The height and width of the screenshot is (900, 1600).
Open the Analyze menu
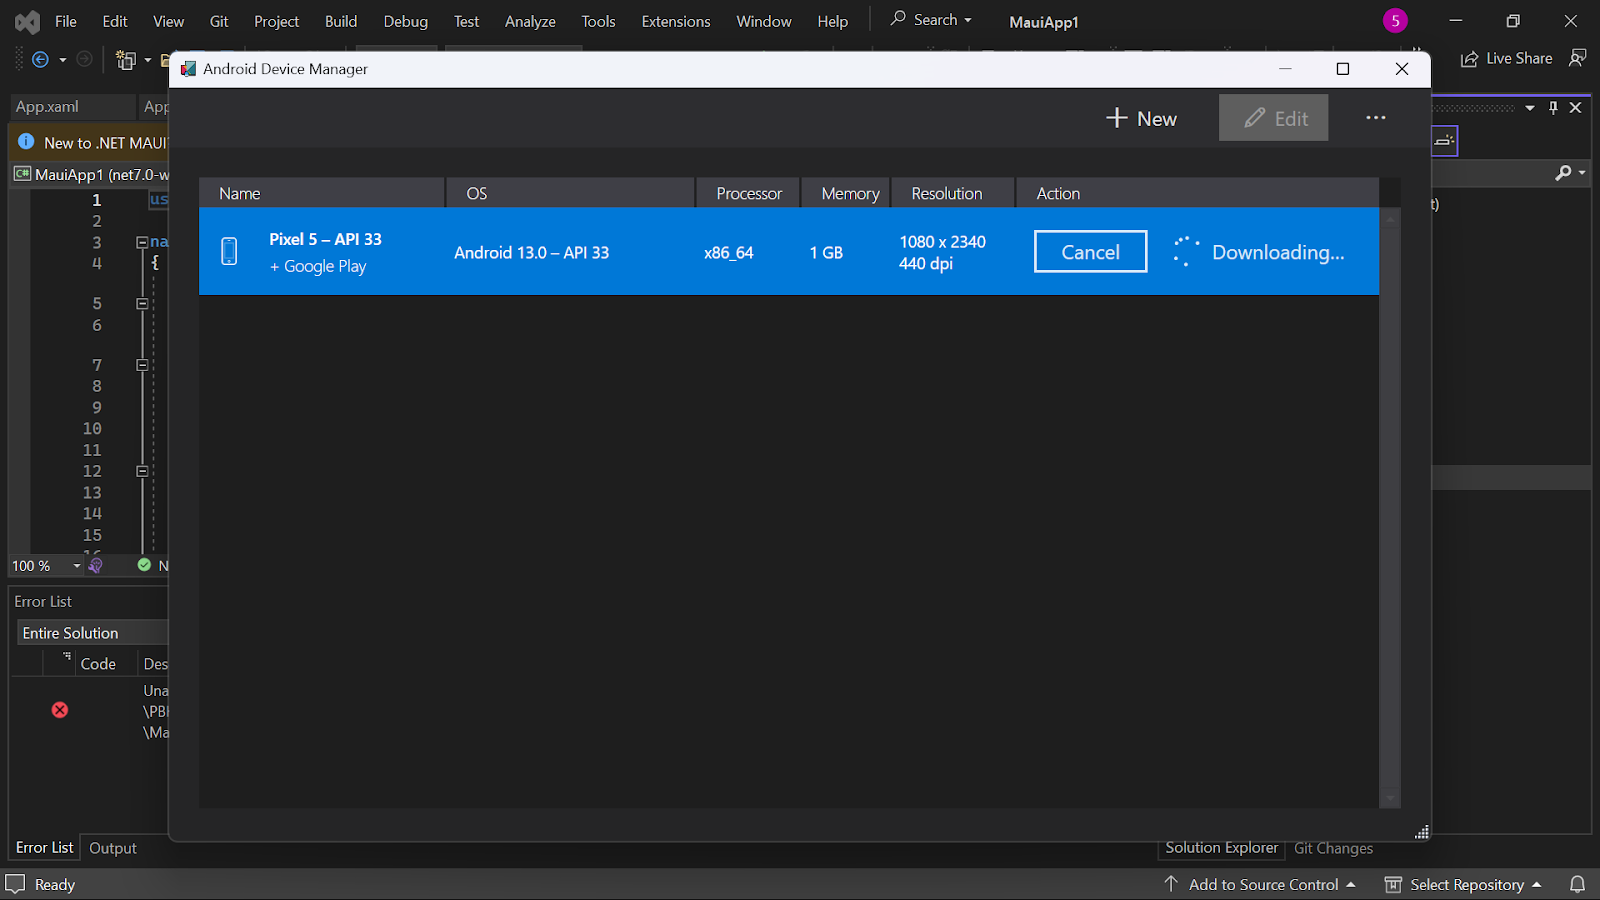click(x=530, y=21)
